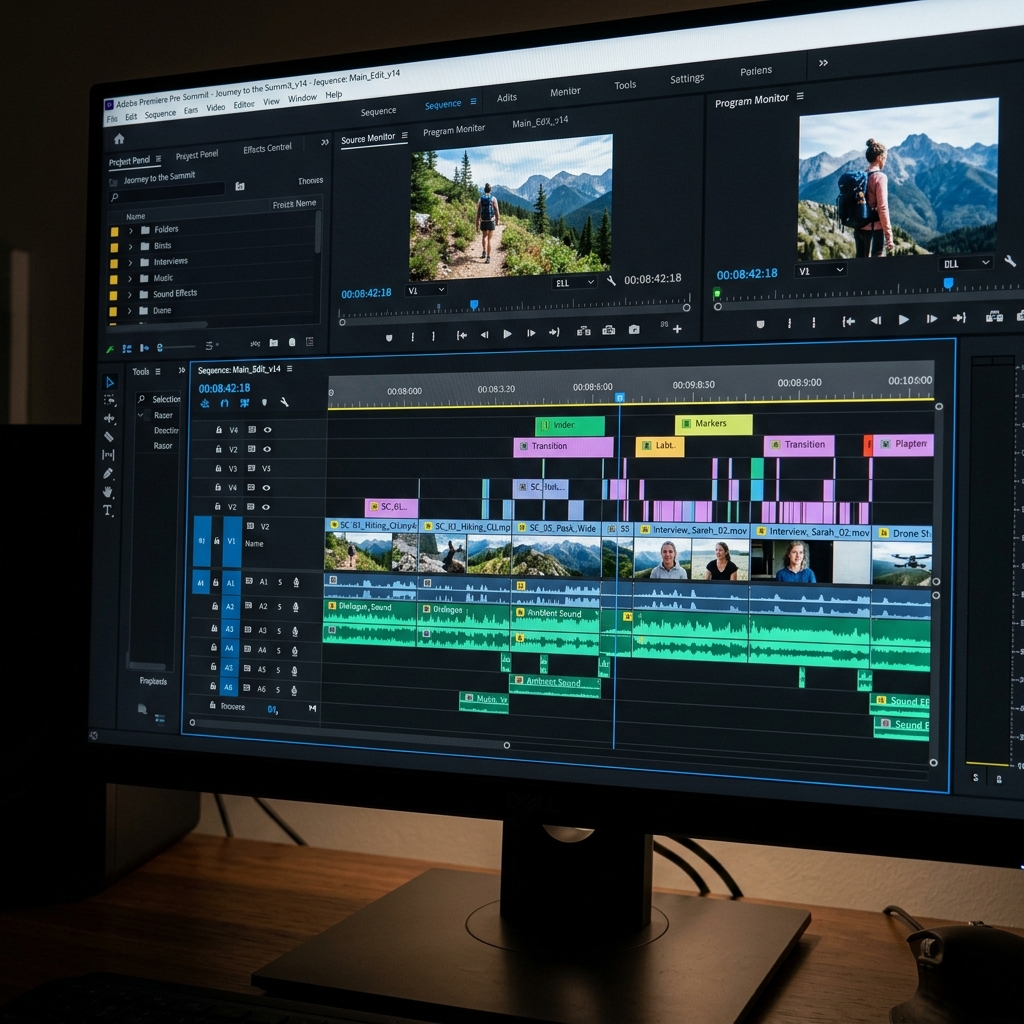
Task: Open Source Monitor V1 dropdown
Action: click(x=426, y=290)
